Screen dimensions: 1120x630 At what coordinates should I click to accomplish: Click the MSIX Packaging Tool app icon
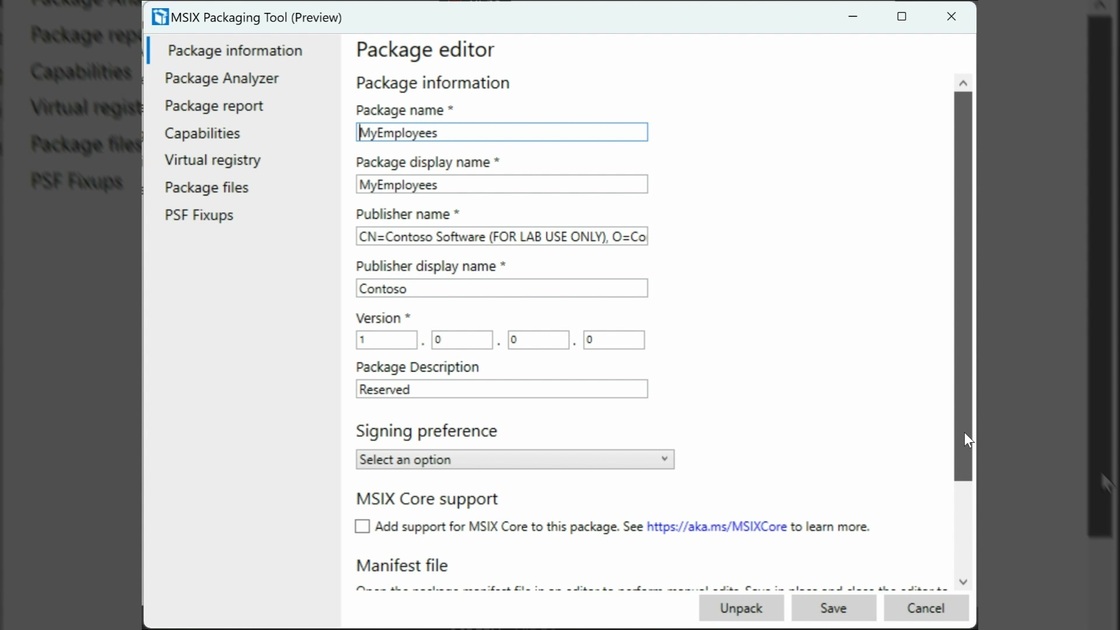coord(160,17)
